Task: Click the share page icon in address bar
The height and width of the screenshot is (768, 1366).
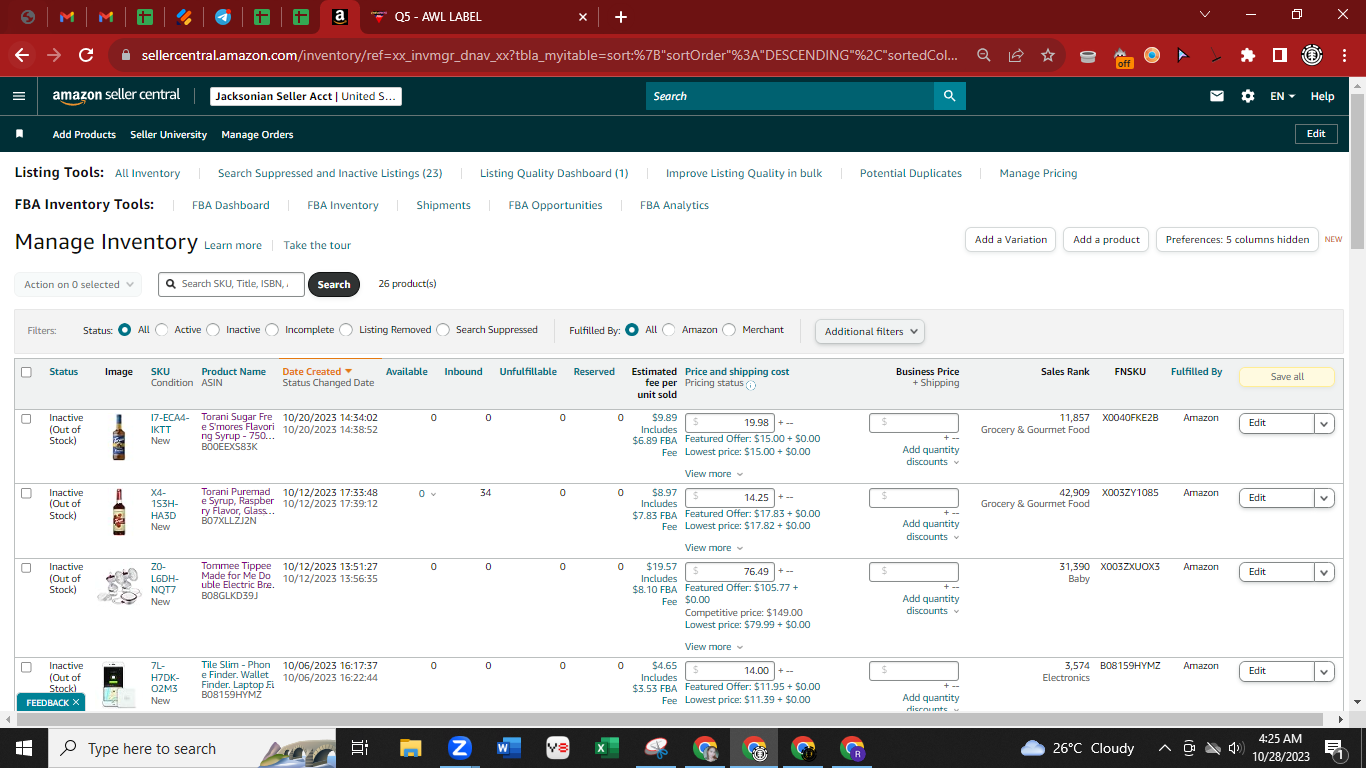Action: [x=1016, y=55]
